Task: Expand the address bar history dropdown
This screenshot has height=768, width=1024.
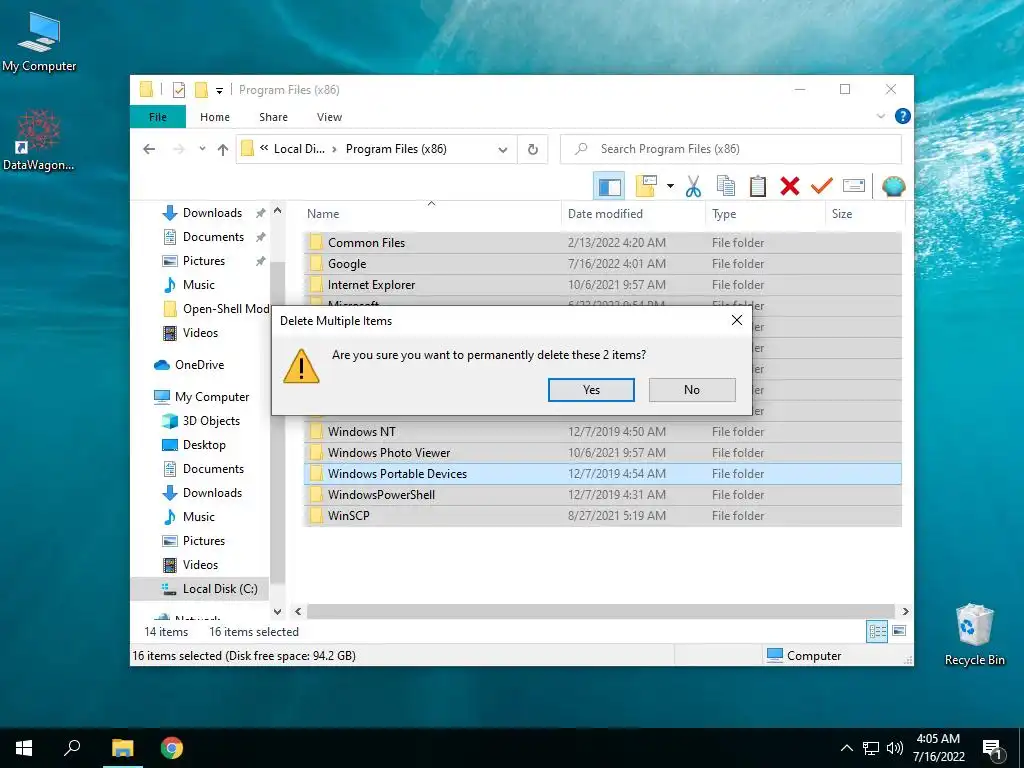Action: click(503, 150)
